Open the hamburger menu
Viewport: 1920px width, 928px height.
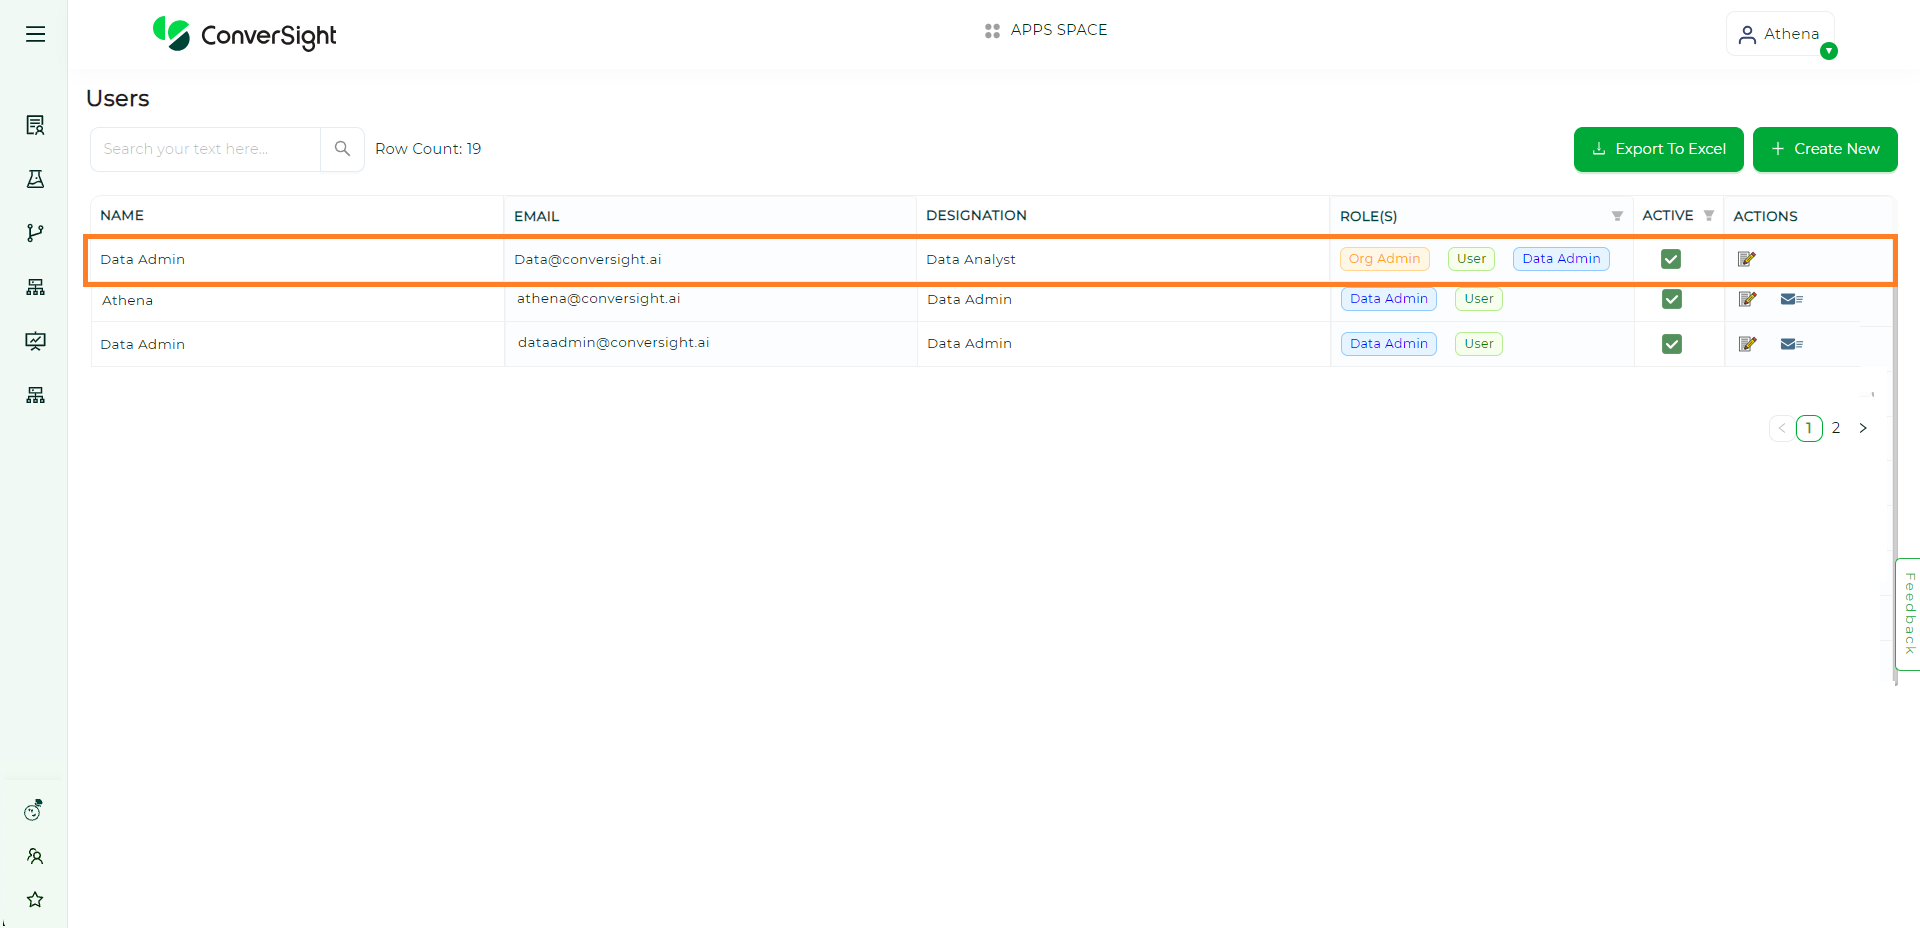click(x=36, y=34)
